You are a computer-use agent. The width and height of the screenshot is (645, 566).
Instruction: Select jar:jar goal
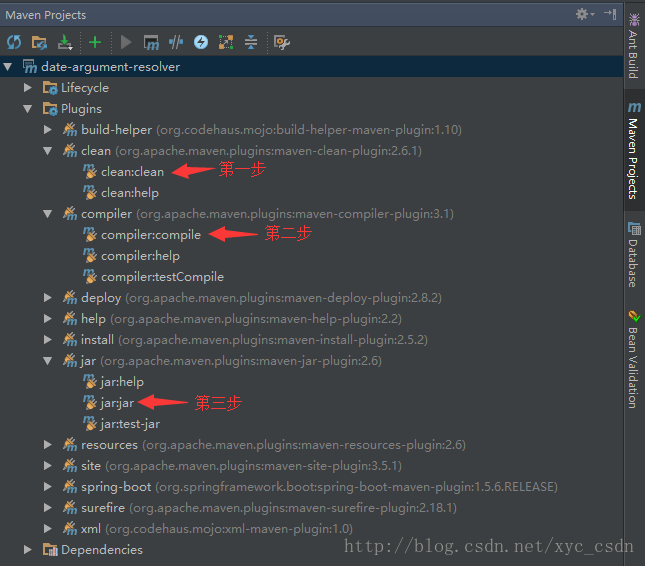coord(117,403)
